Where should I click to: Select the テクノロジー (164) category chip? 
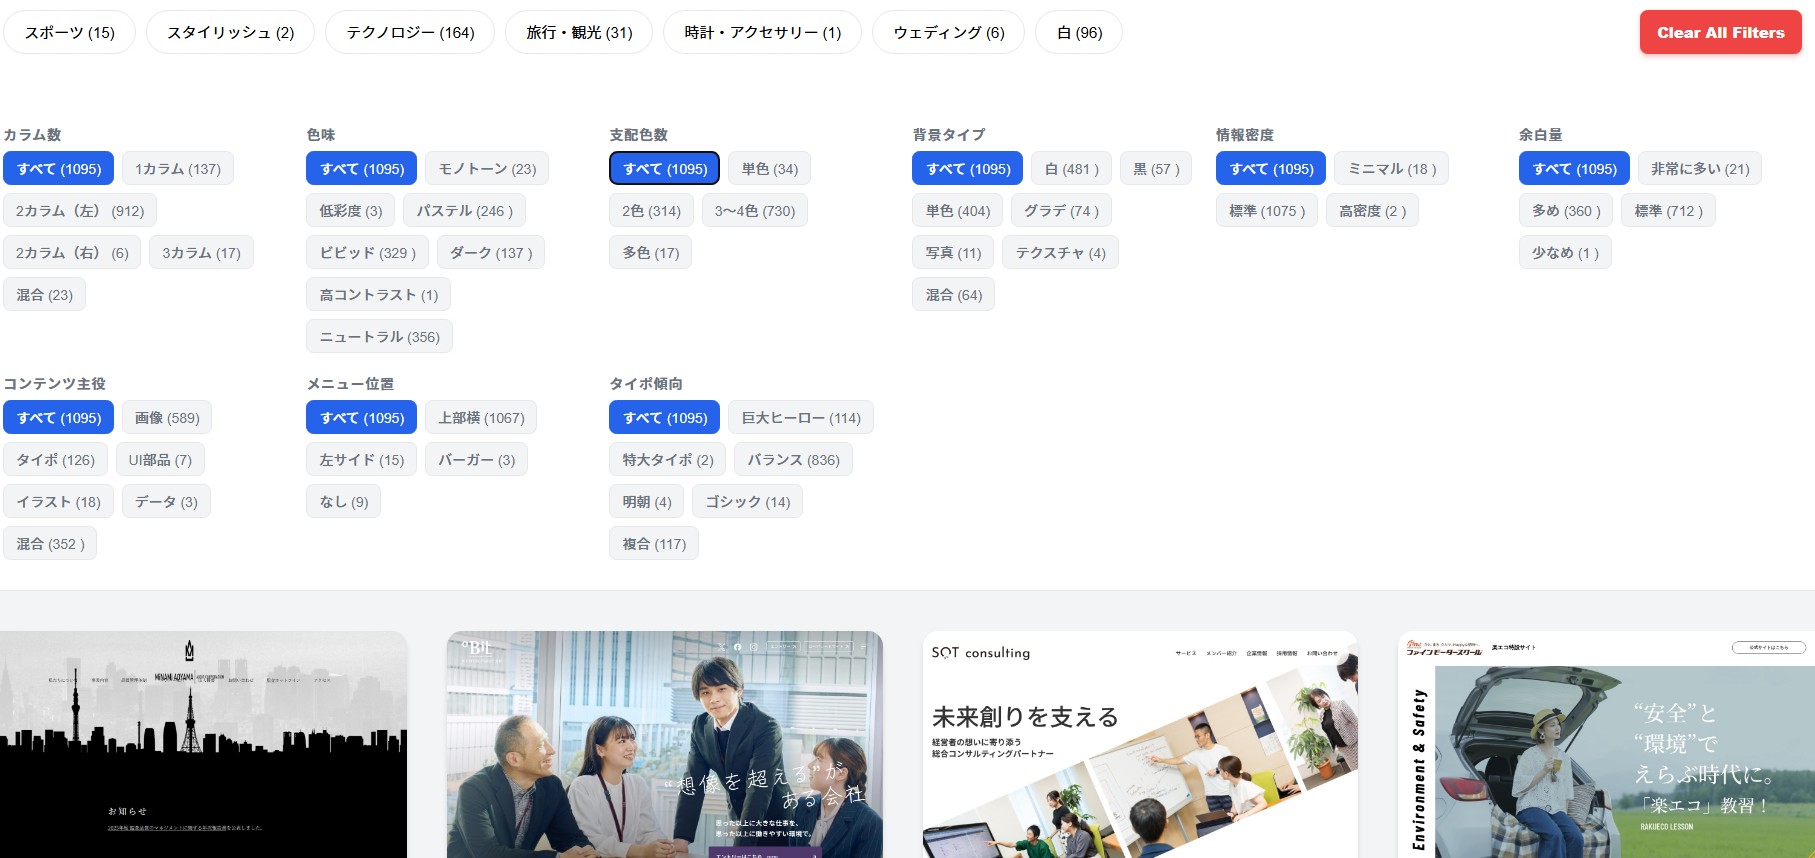point(410,32)
